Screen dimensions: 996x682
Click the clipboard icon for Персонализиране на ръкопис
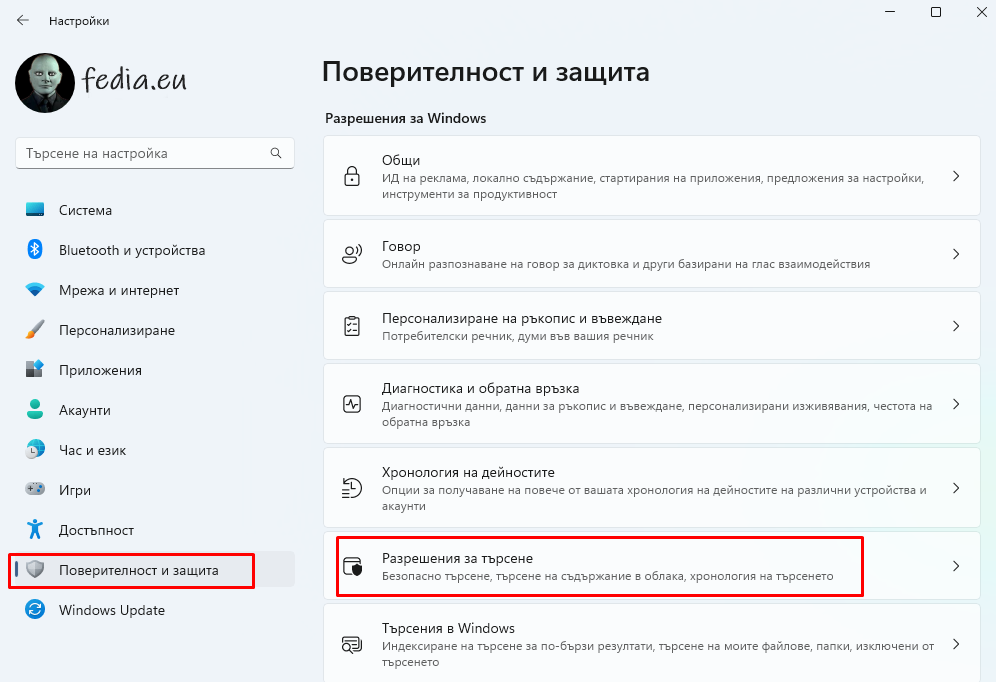coord(352,326)
